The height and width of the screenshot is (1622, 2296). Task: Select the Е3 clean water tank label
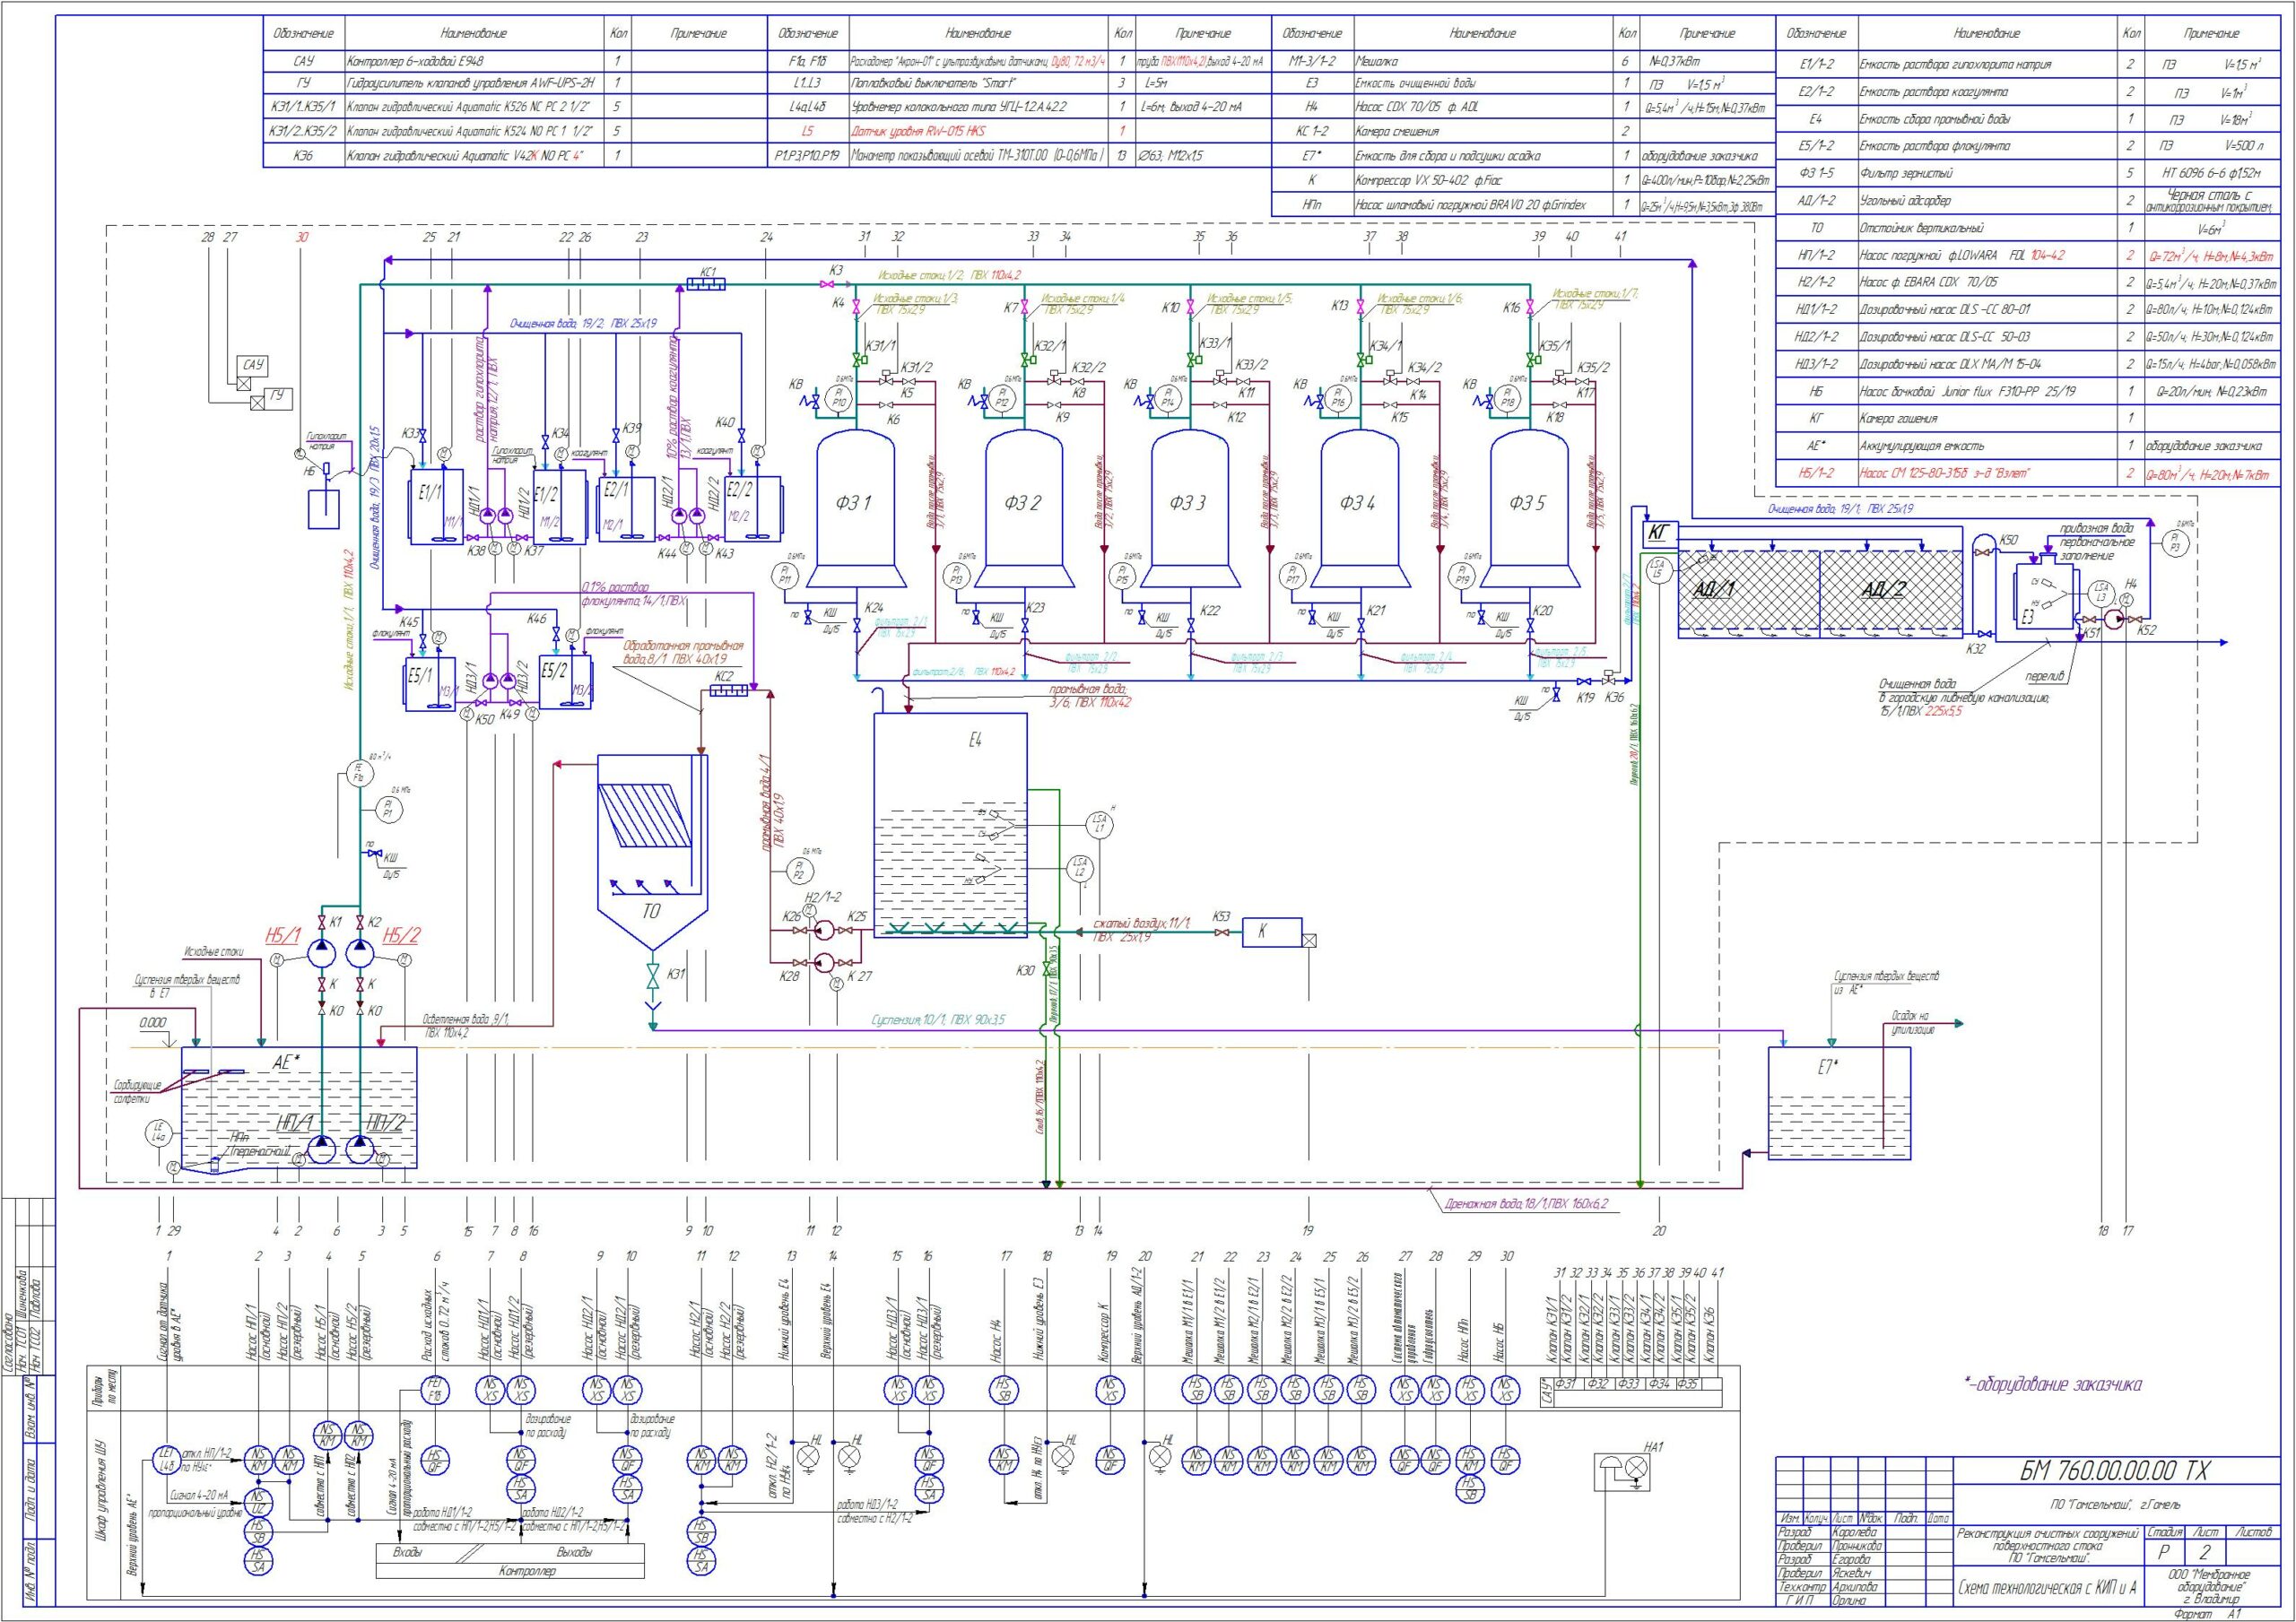click(x=2027, y=617)
